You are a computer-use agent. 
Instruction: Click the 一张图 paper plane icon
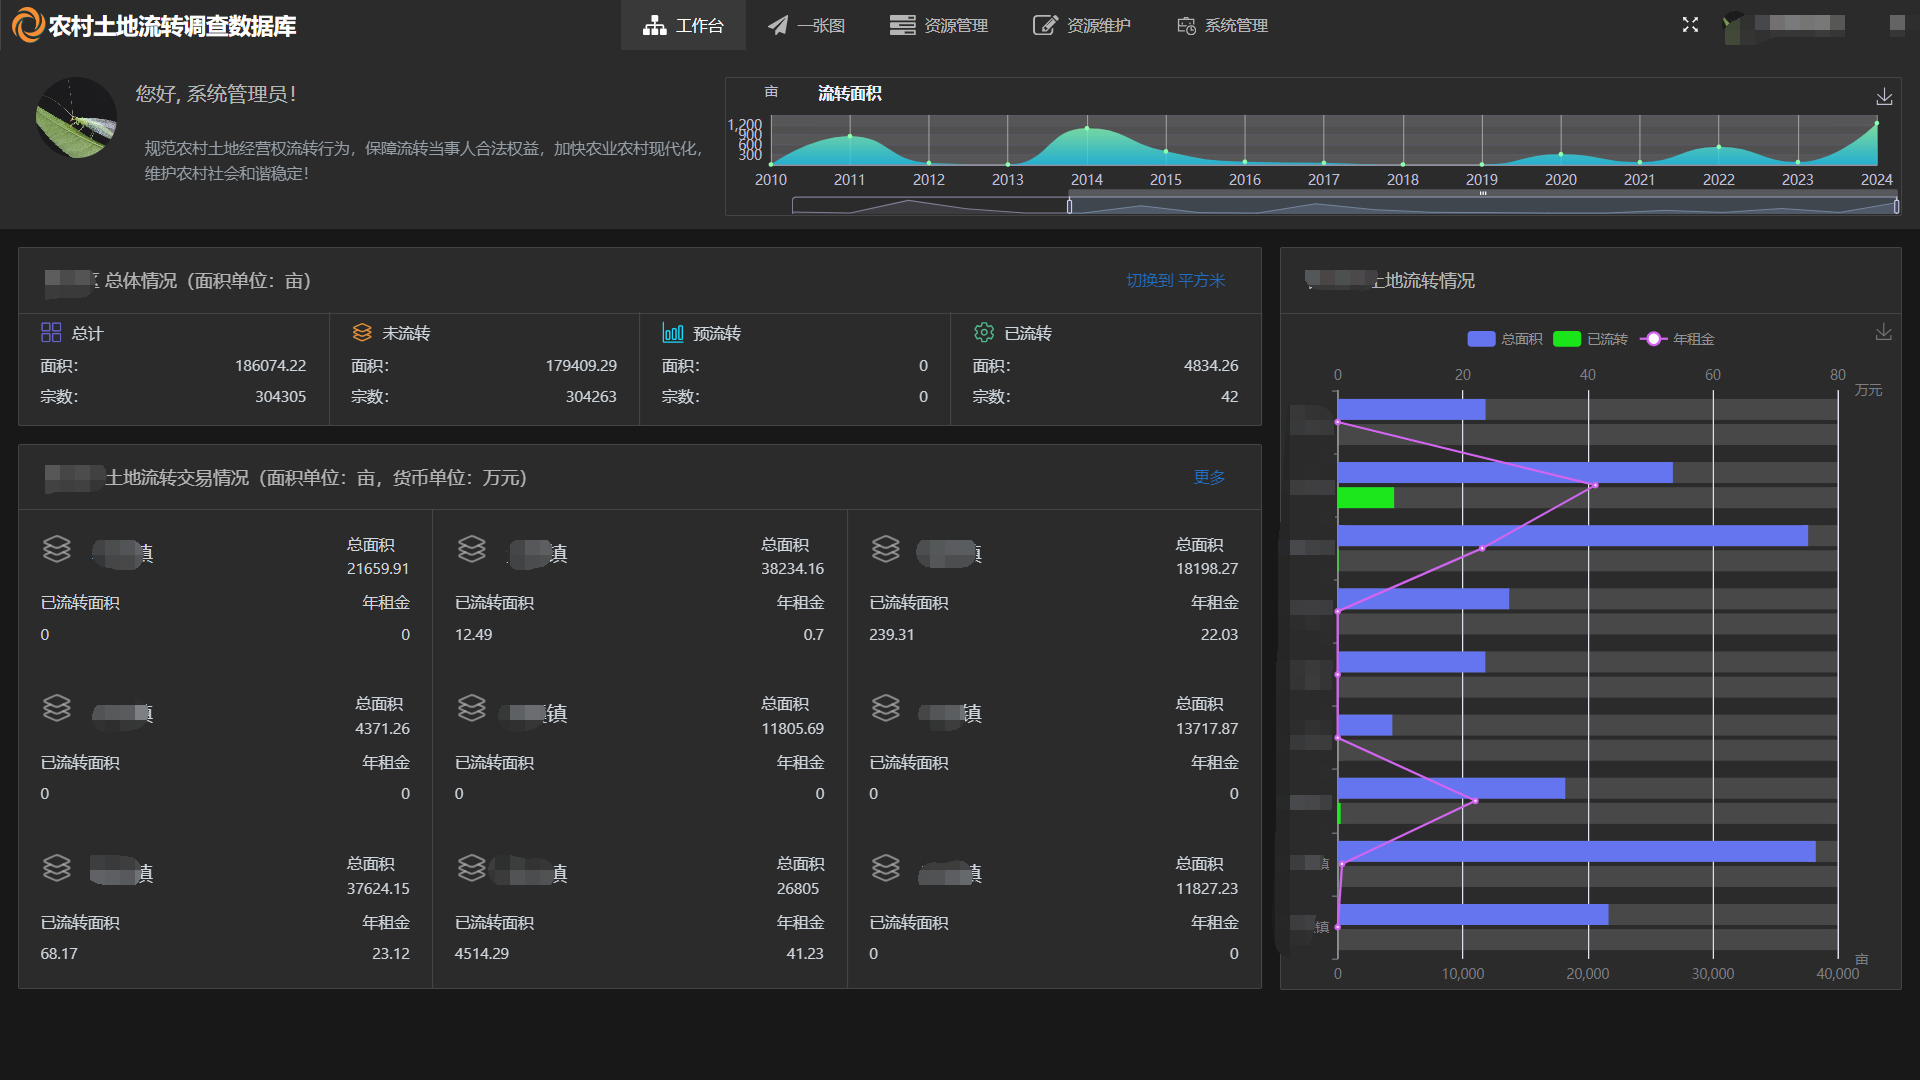tap(778, 25)
